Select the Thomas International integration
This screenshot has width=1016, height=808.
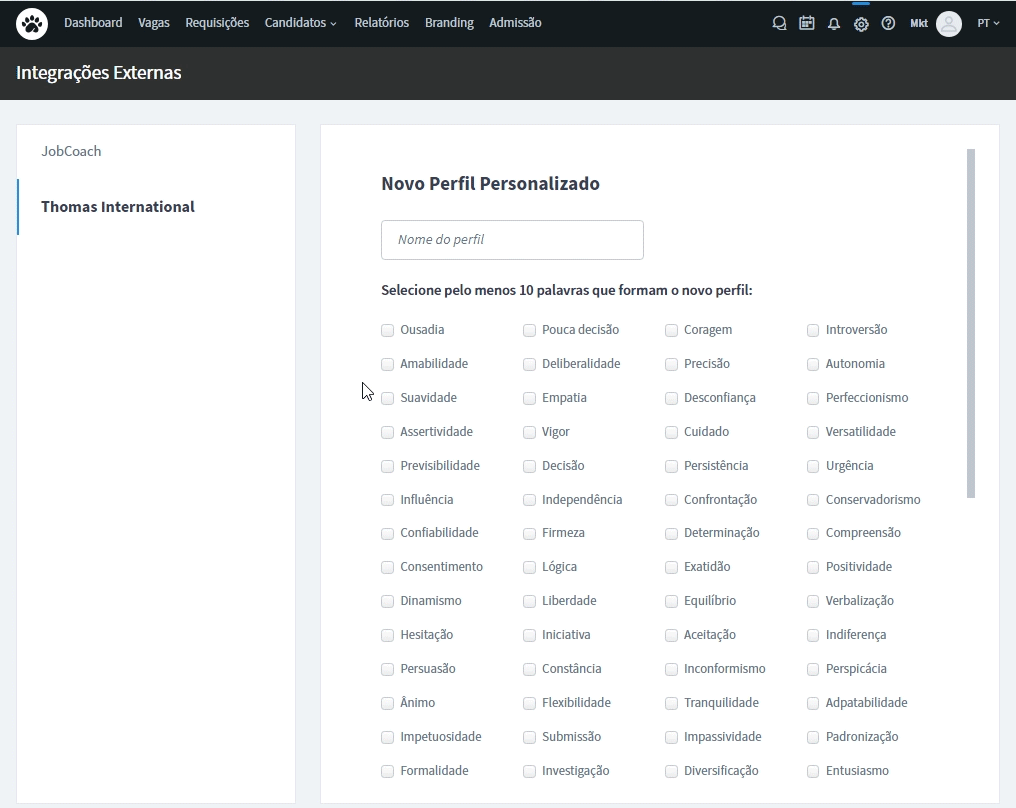tap(117, 207)
